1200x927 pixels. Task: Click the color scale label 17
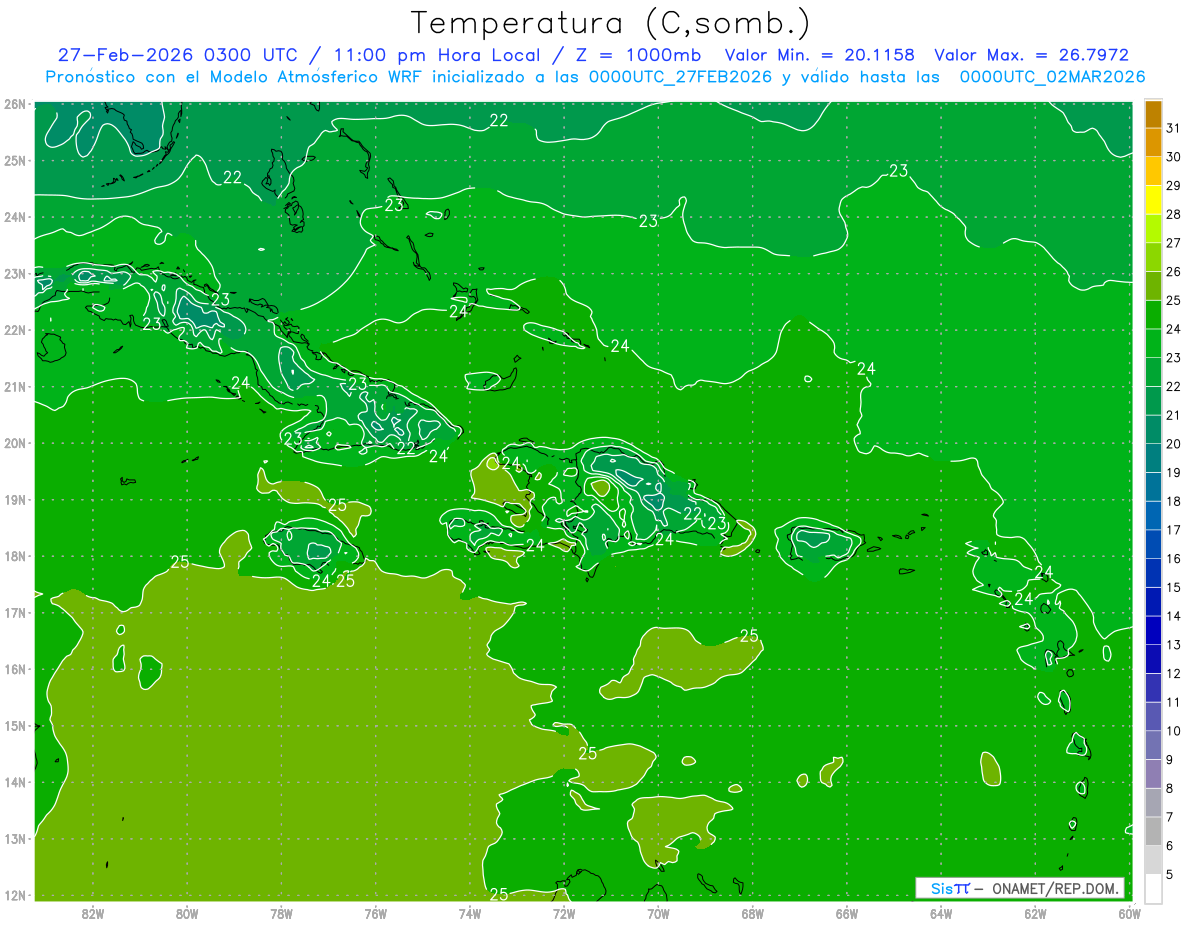(x=1173, y=530)
